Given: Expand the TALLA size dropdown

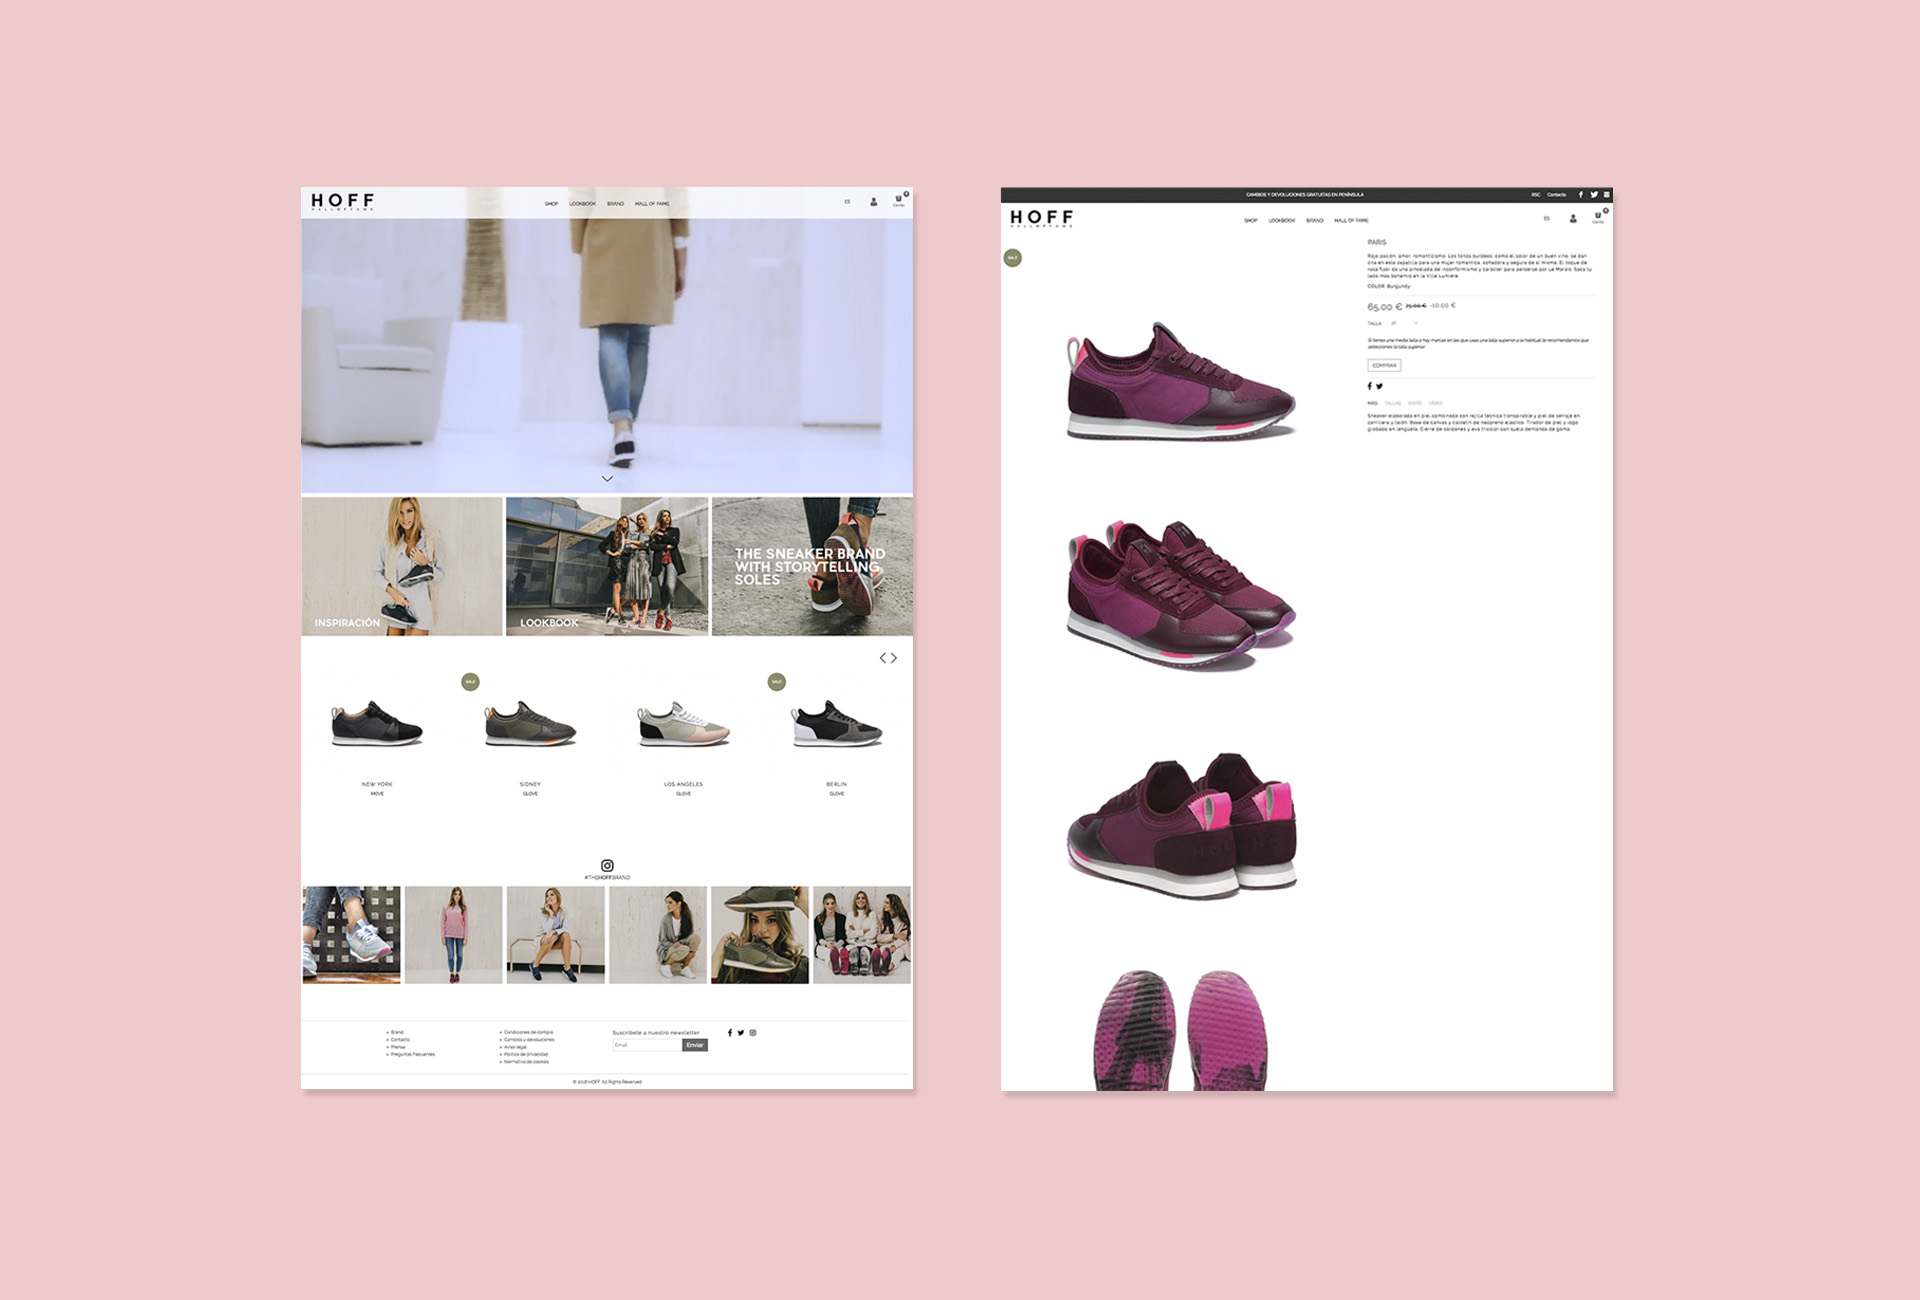Looking at the screenshot, I should coord(1404,323).
